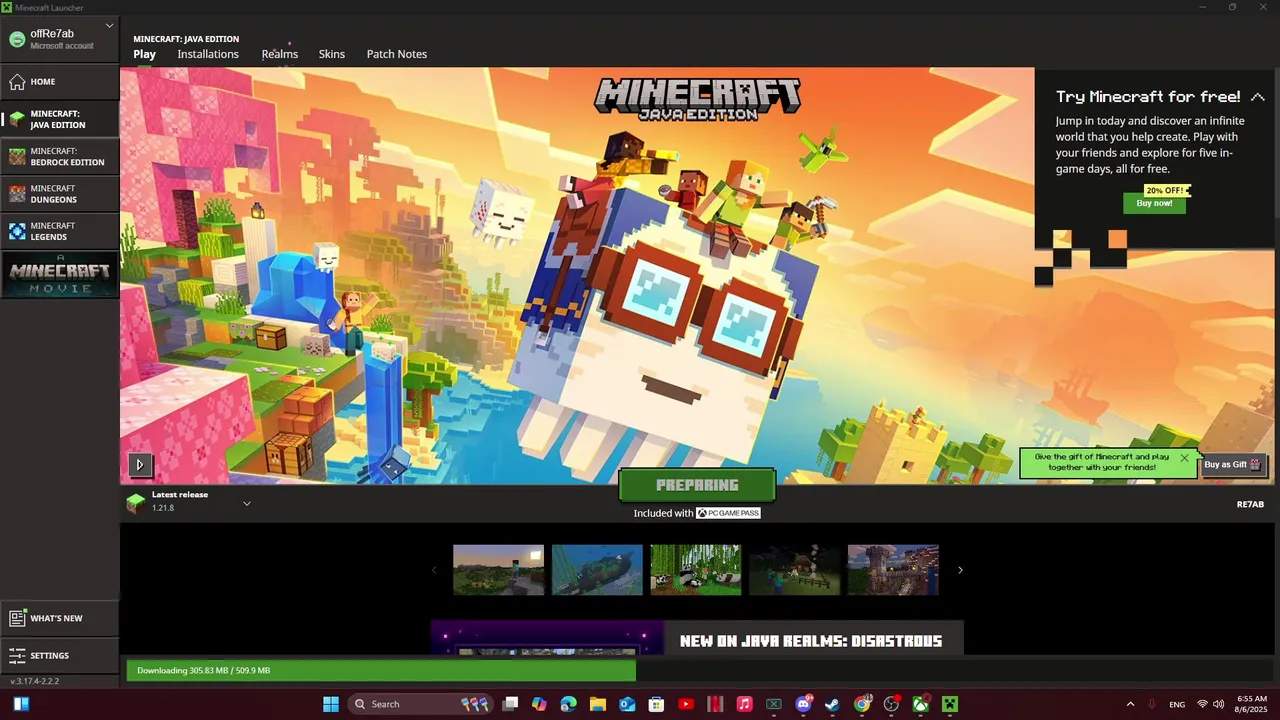Click the ENG language indicator
The width and height of the screenshot is (1280, 720).
(1177, 704)
